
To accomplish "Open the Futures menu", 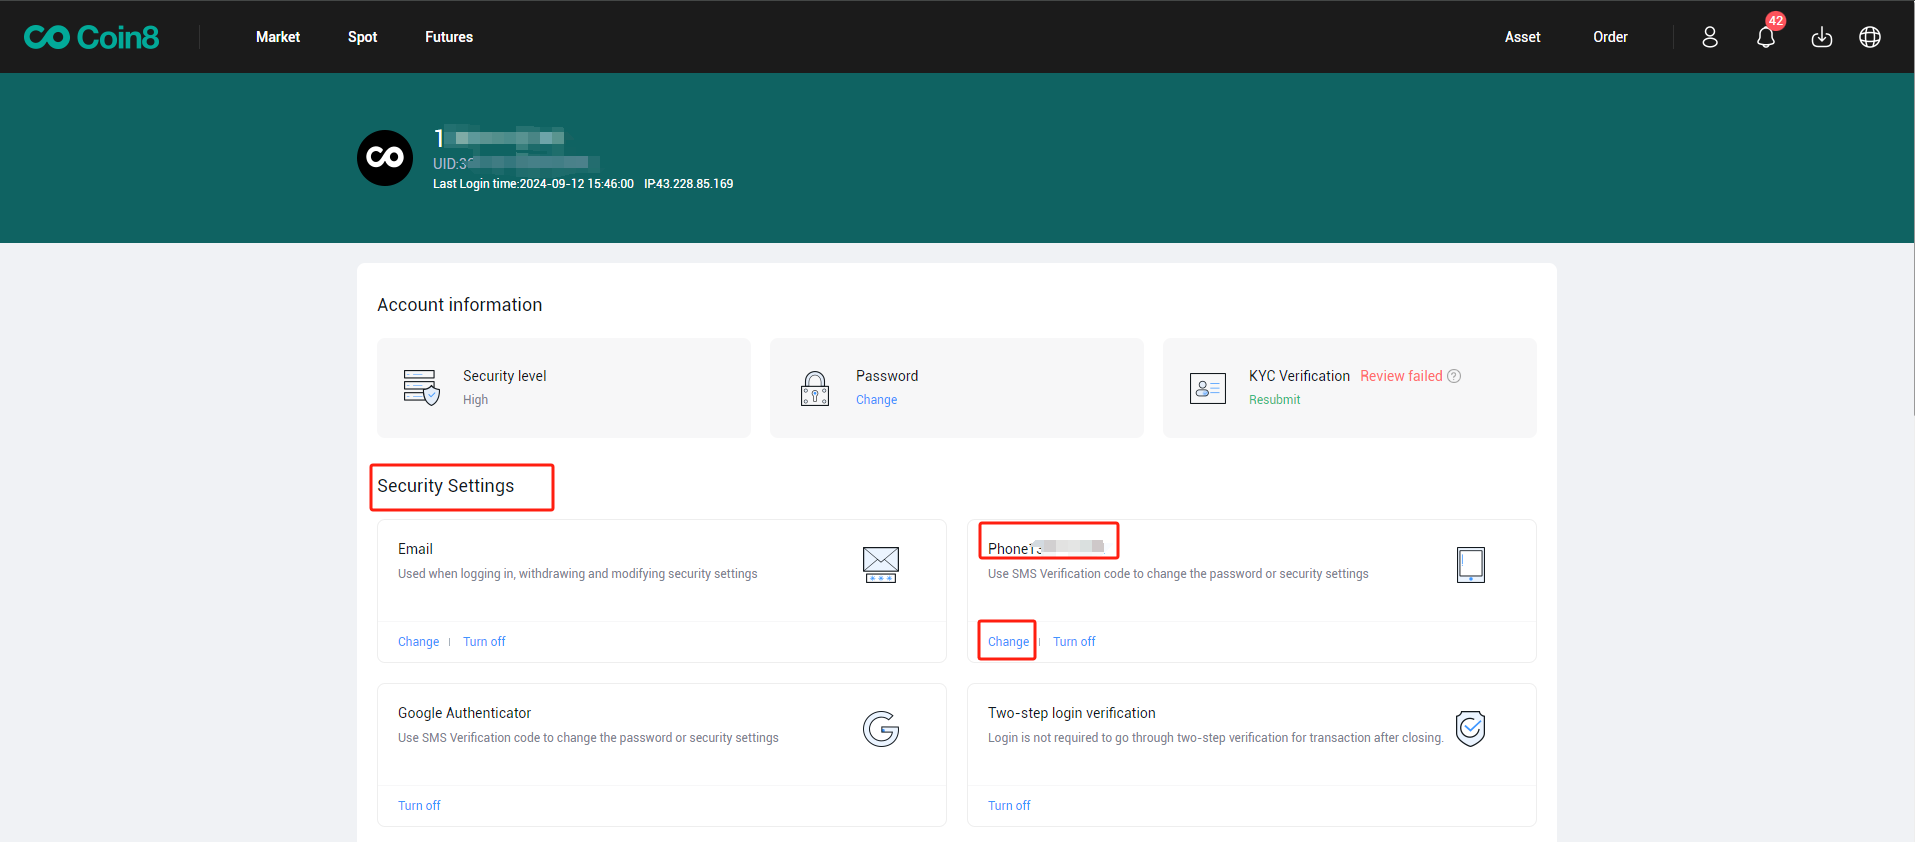I will pos(449,37).
